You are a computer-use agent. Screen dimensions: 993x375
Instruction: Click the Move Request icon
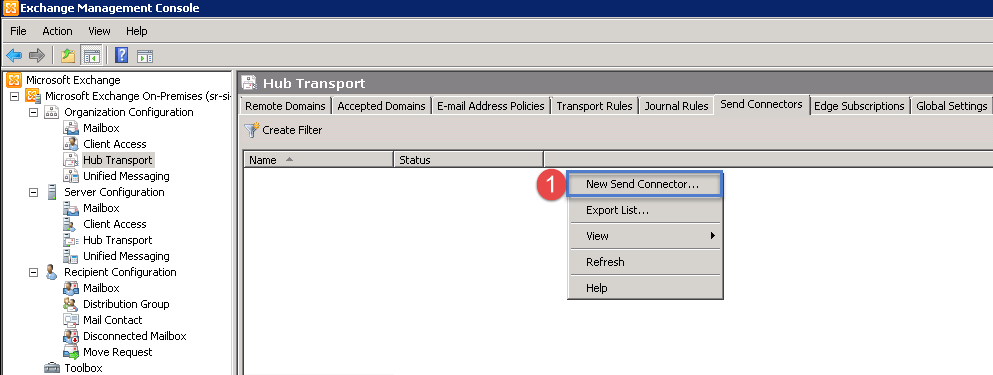coord(71,352)
